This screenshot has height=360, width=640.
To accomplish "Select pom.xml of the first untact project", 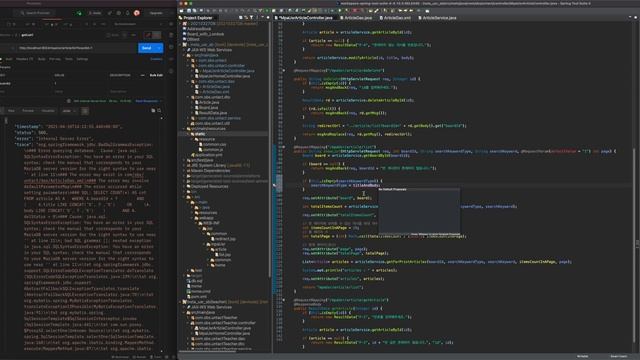I will 199,297.
